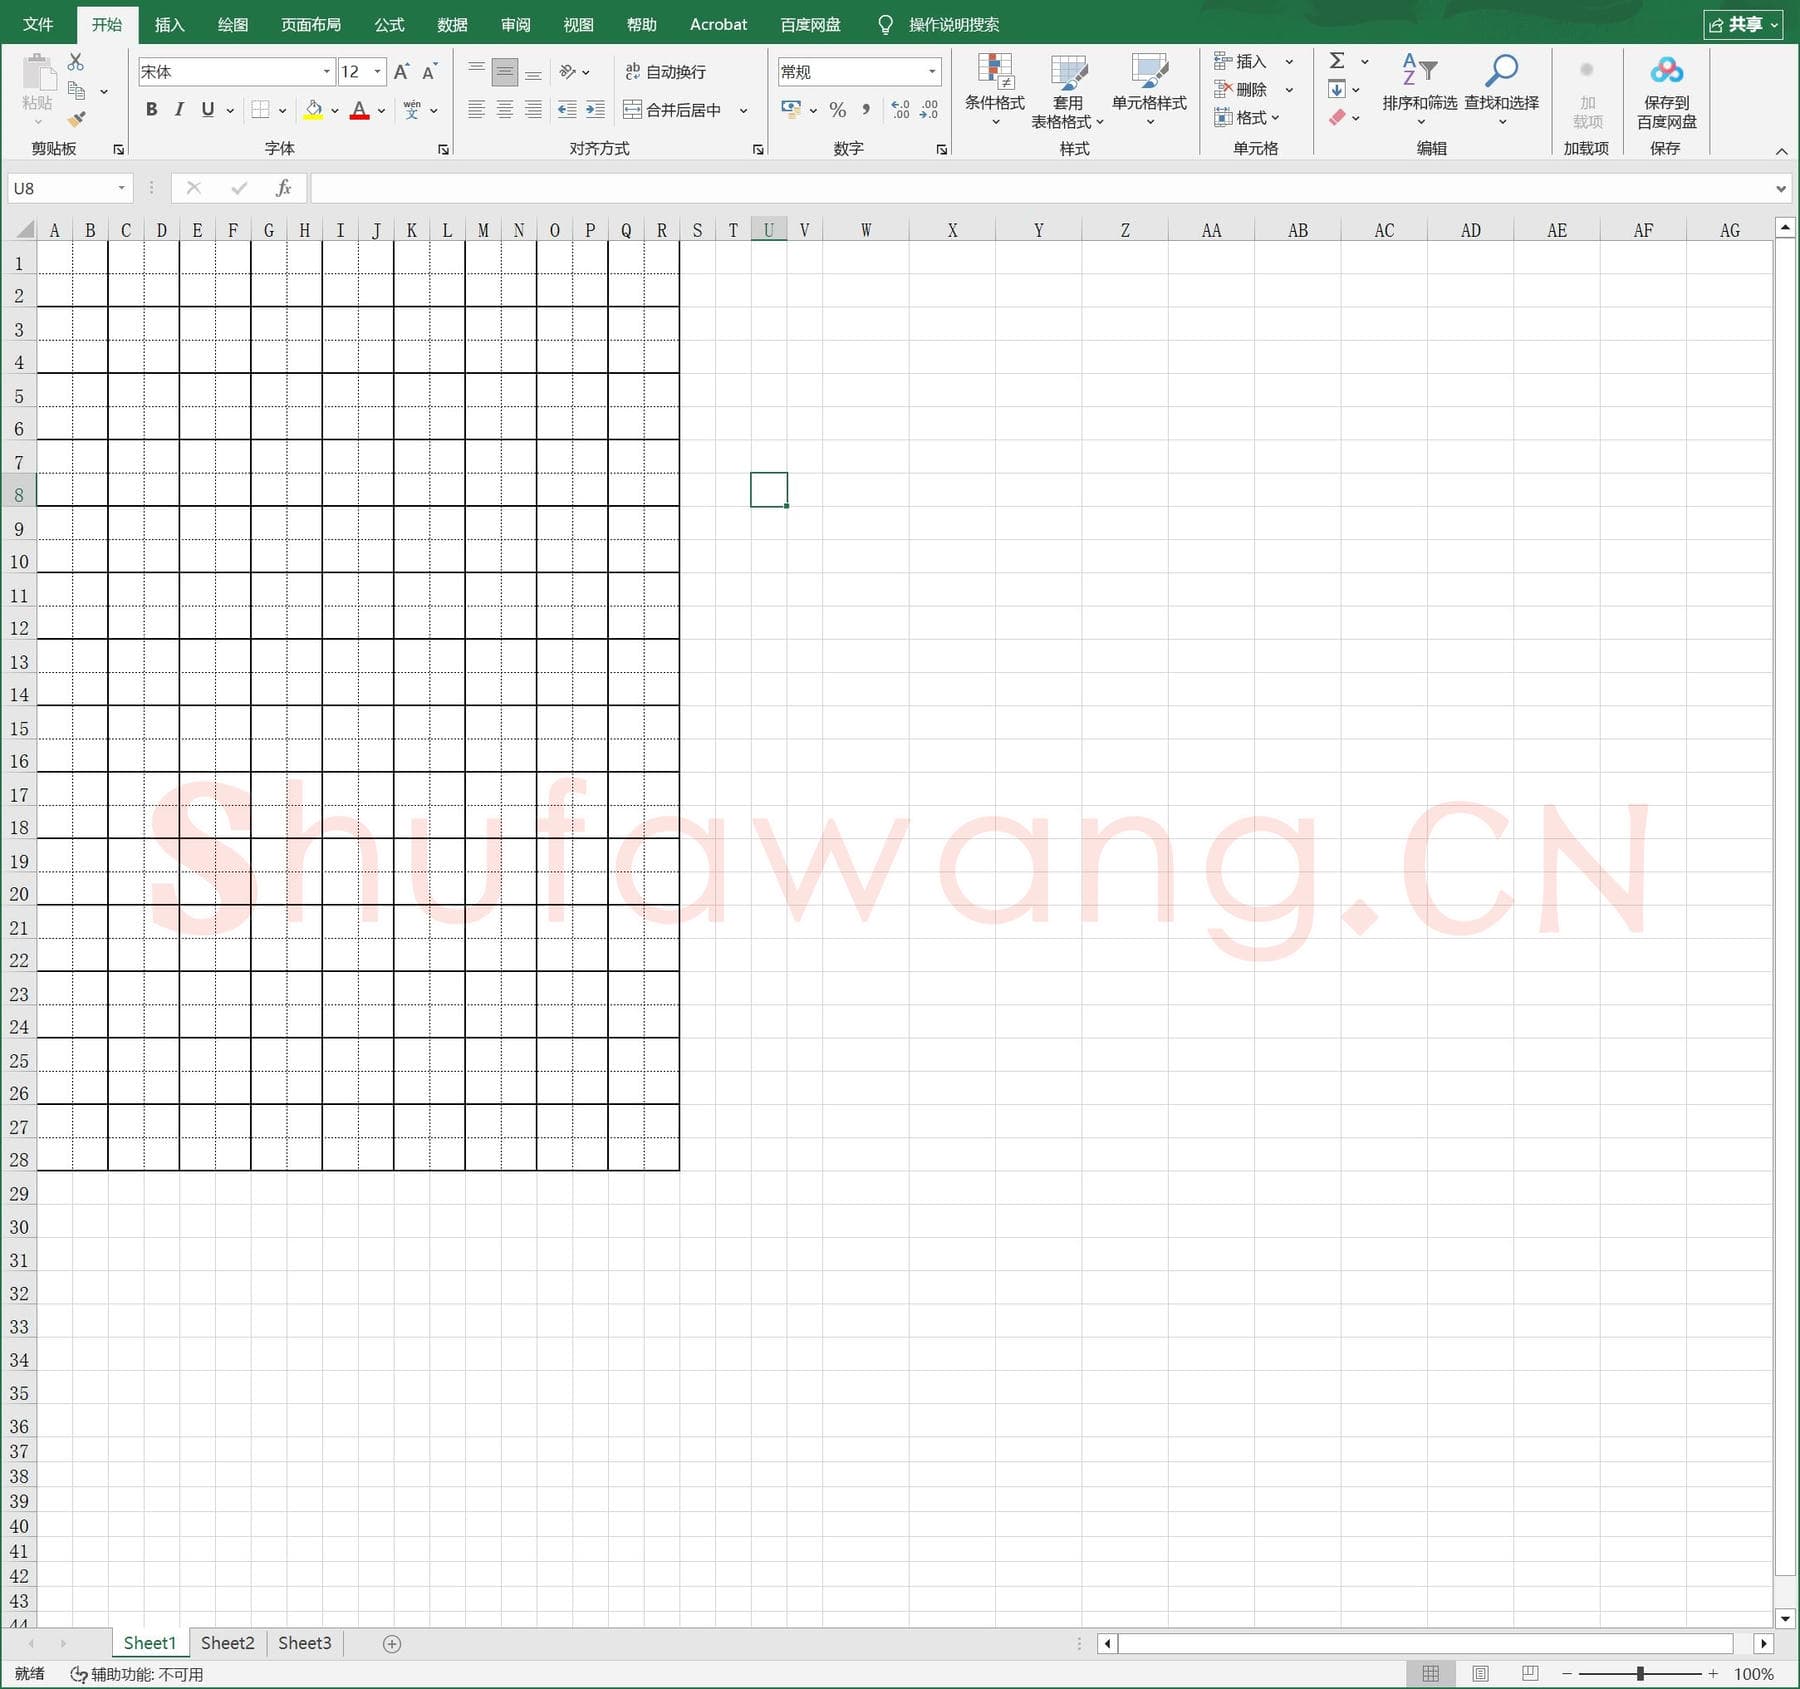Open Cell Styles (单元格样式)
Image resolution: width=1800 pixels, height=1689 pixels.
pos(1149,90)
